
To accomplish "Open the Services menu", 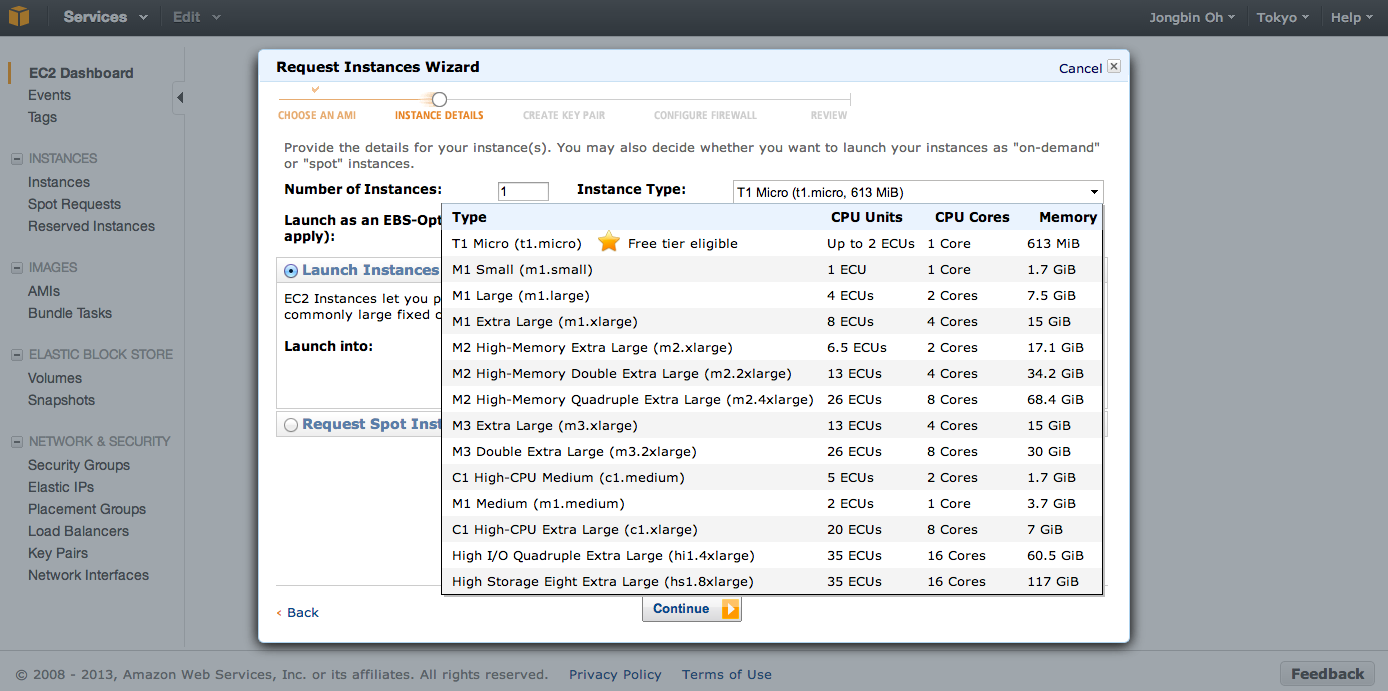I will click(105, 17).
